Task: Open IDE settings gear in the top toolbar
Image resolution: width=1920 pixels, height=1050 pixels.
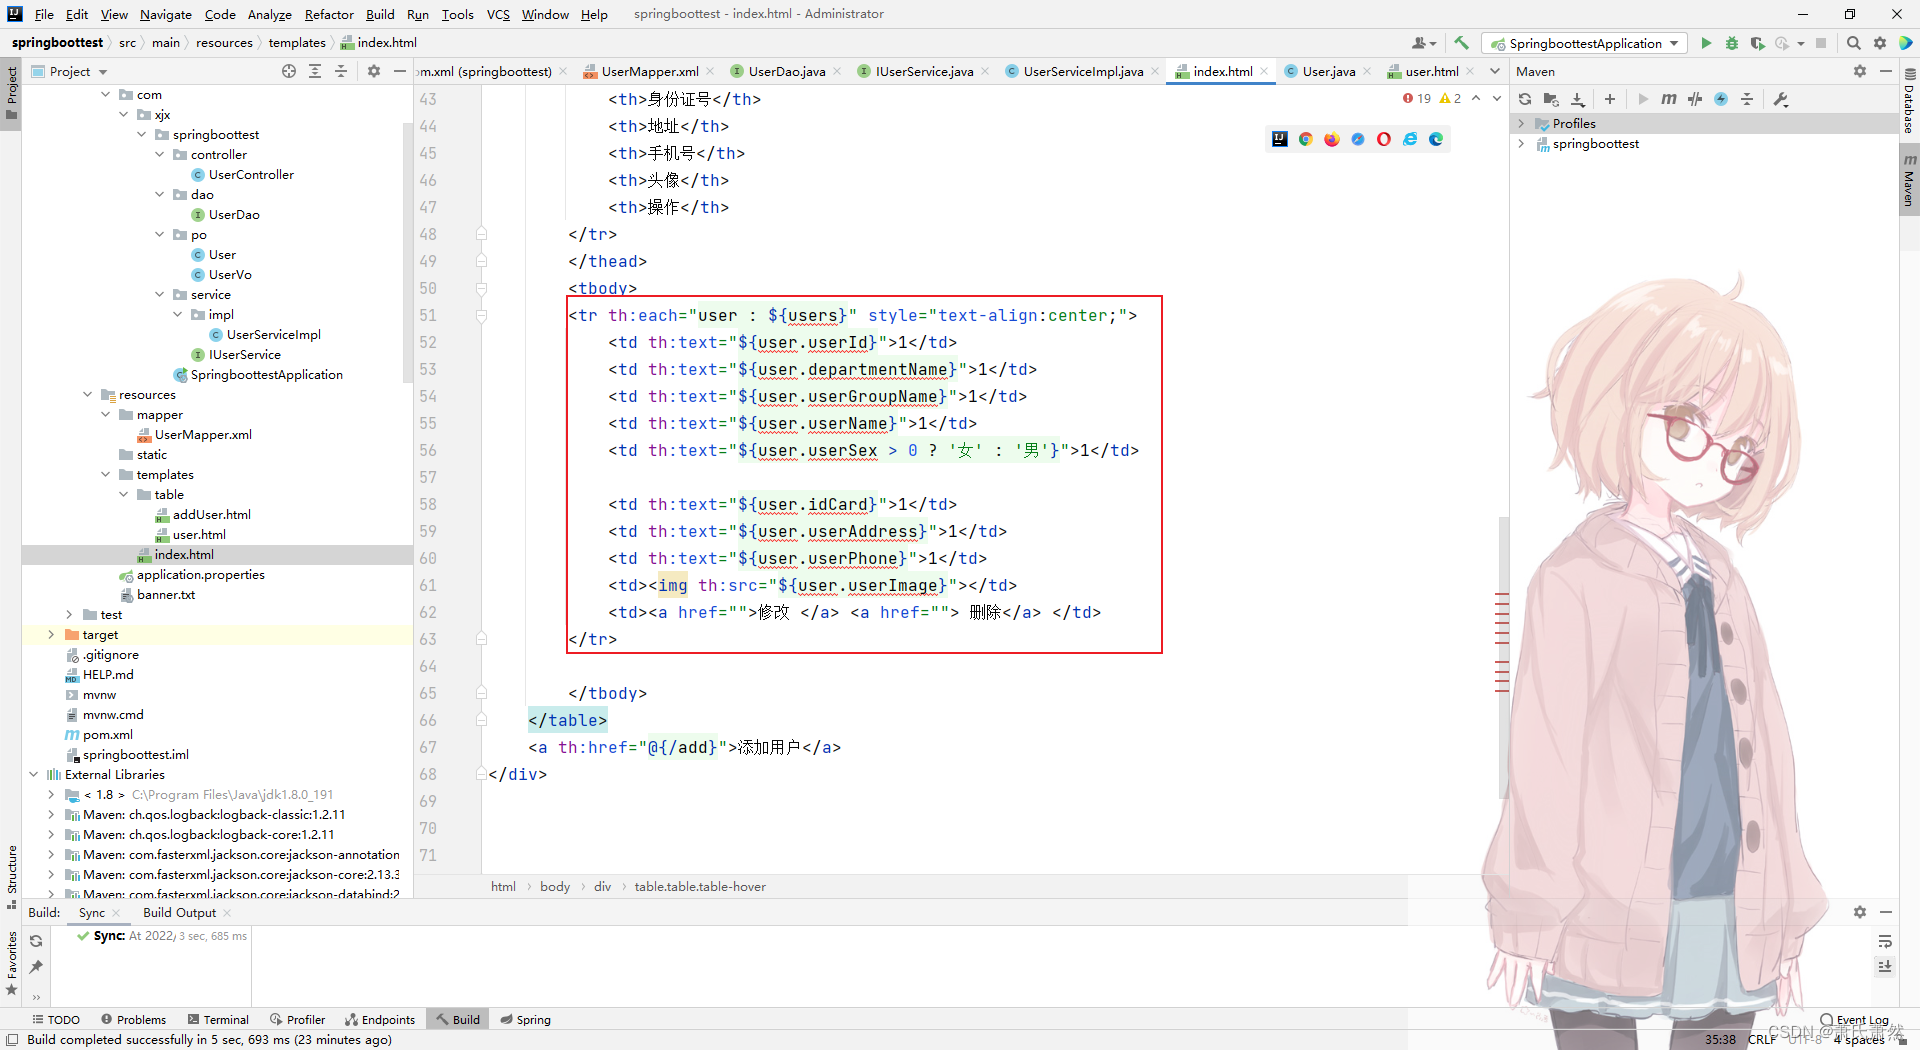Action: click(1880, 43)
